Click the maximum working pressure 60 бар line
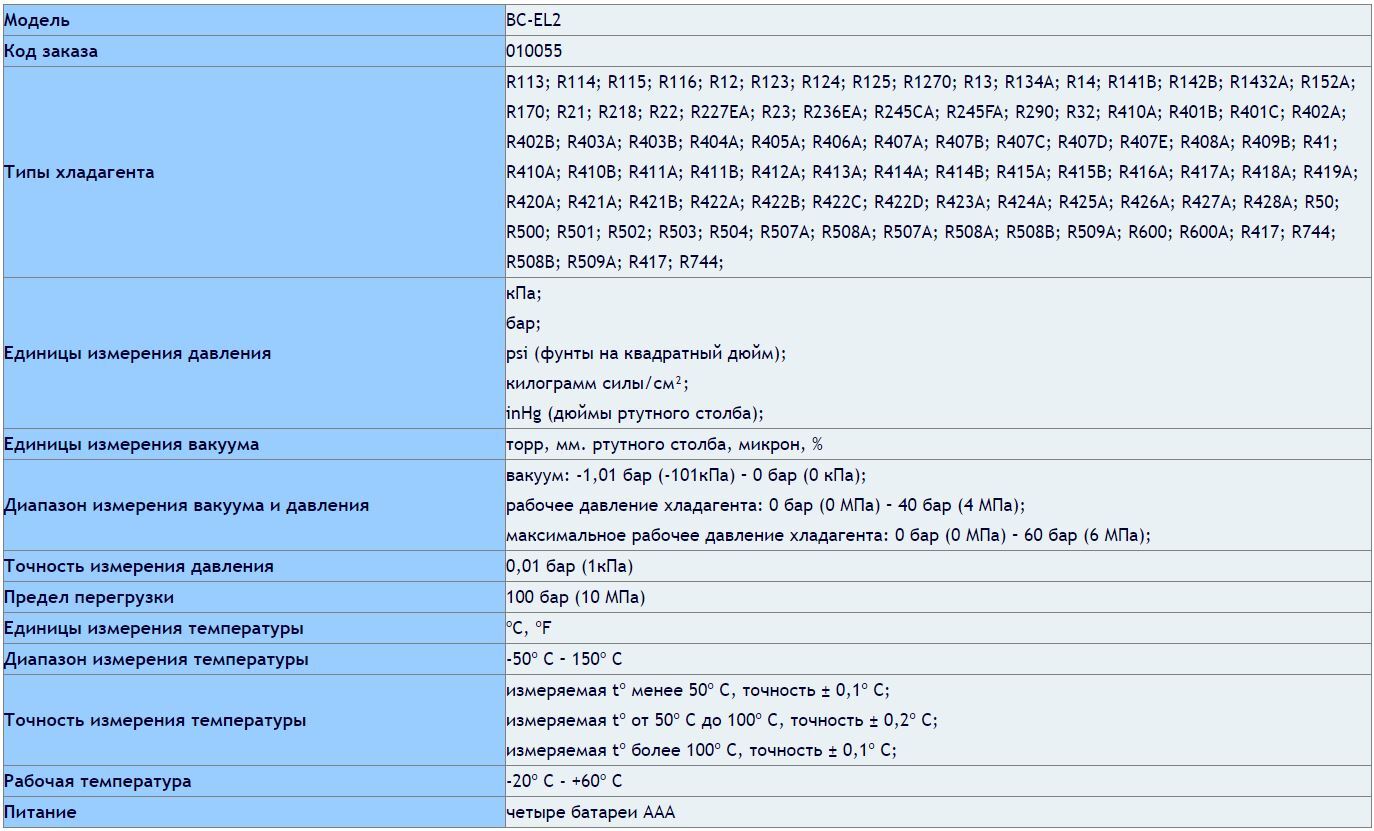Screen dimensions: 1374x831 click(x=828, y=535)
